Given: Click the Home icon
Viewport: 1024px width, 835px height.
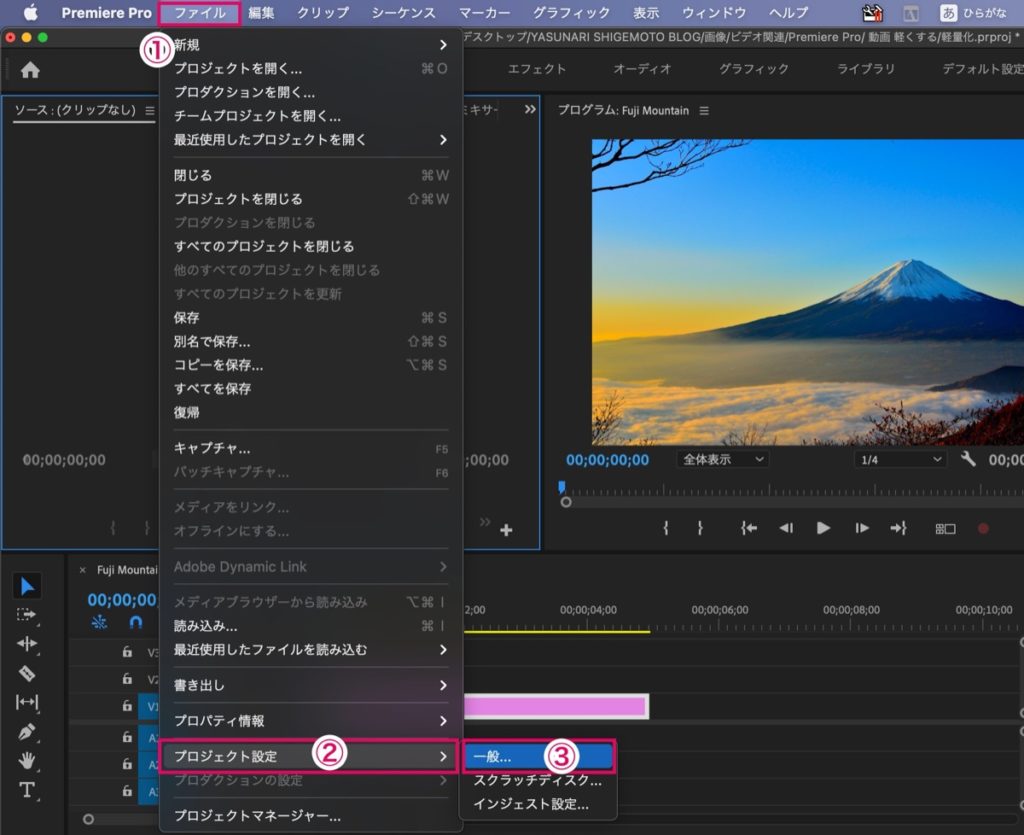Looking at the screenshot, I should tap(30, 70).
